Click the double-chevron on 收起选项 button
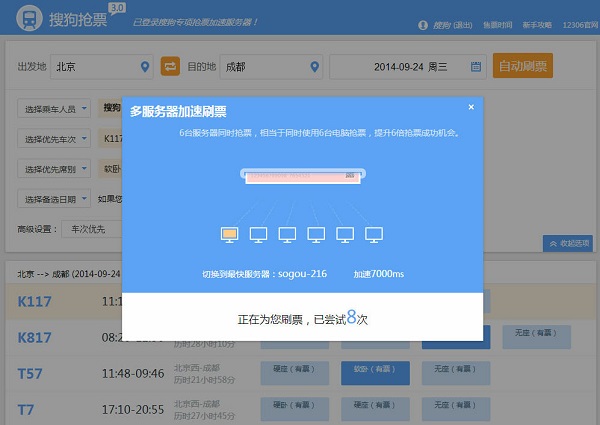This screenshot has height=425, width=600. (553, 244)
